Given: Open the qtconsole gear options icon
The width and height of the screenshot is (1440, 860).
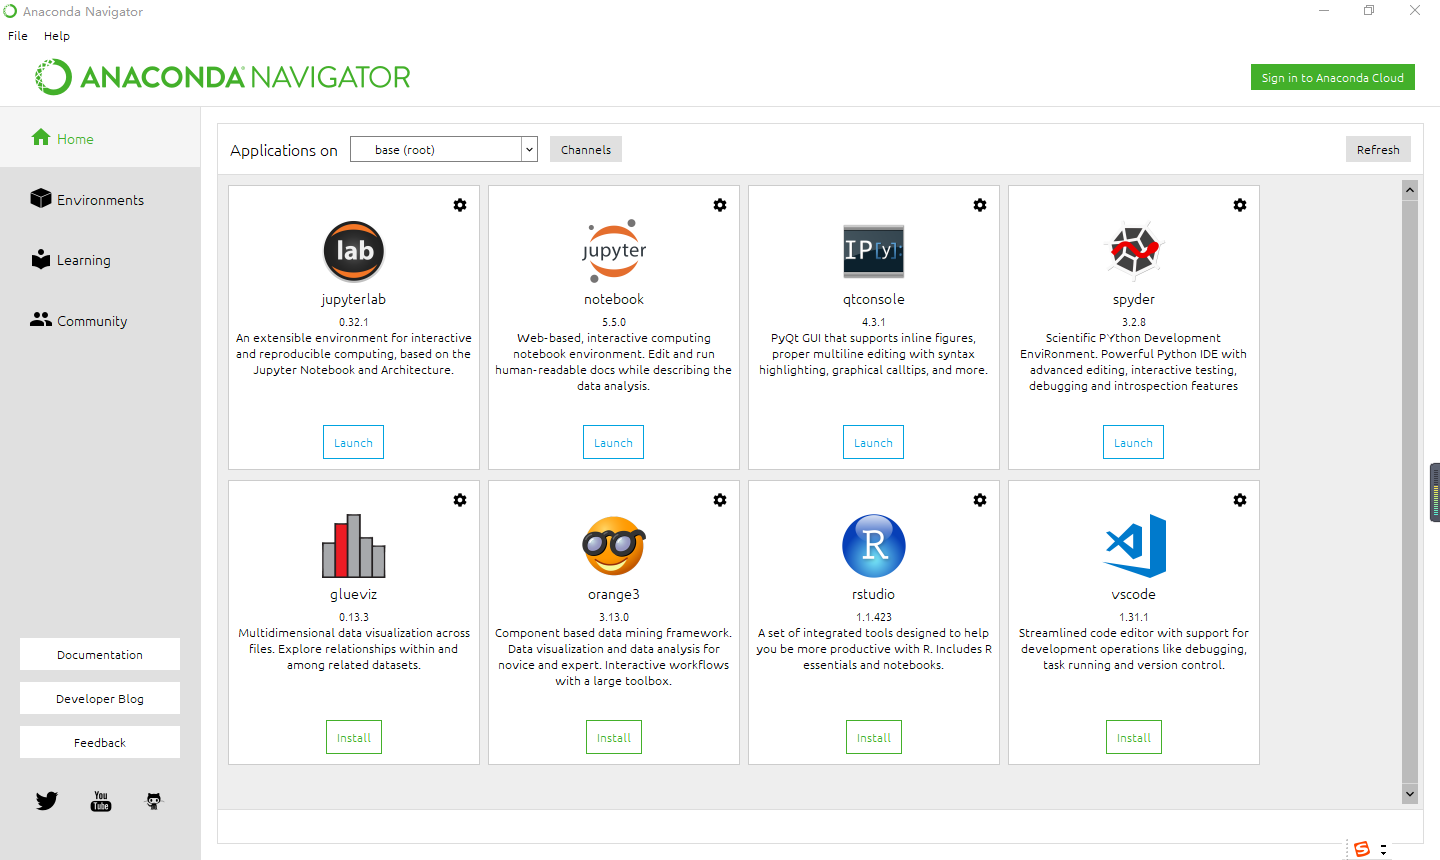Looking at the screenshot, I should (x=980, y=205).
